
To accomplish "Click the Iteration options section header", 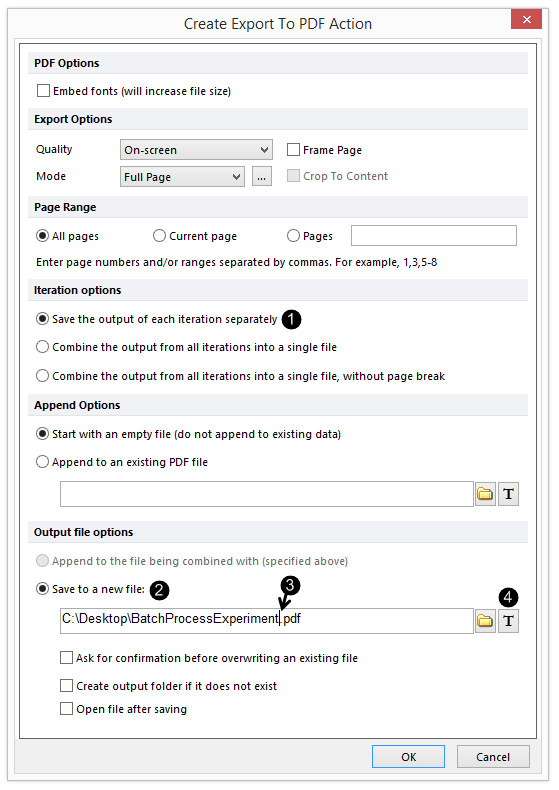I will tap(278, 290).
